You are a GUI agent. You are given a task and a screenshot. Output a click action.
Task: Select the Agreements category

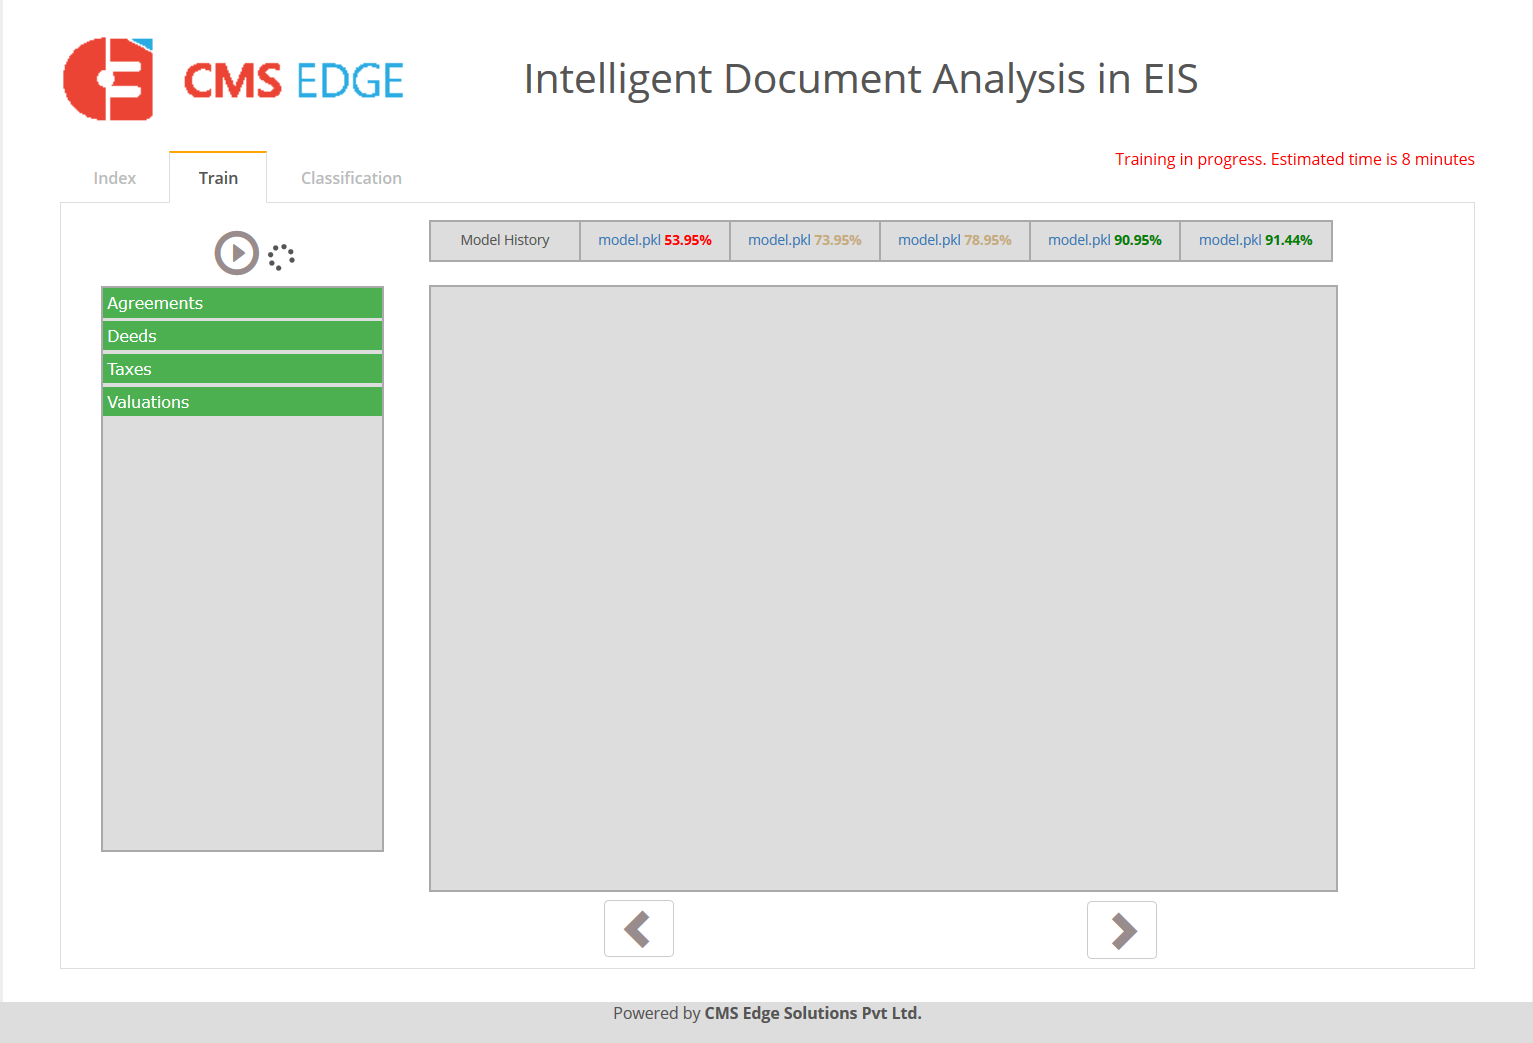(x=242, y=303)
